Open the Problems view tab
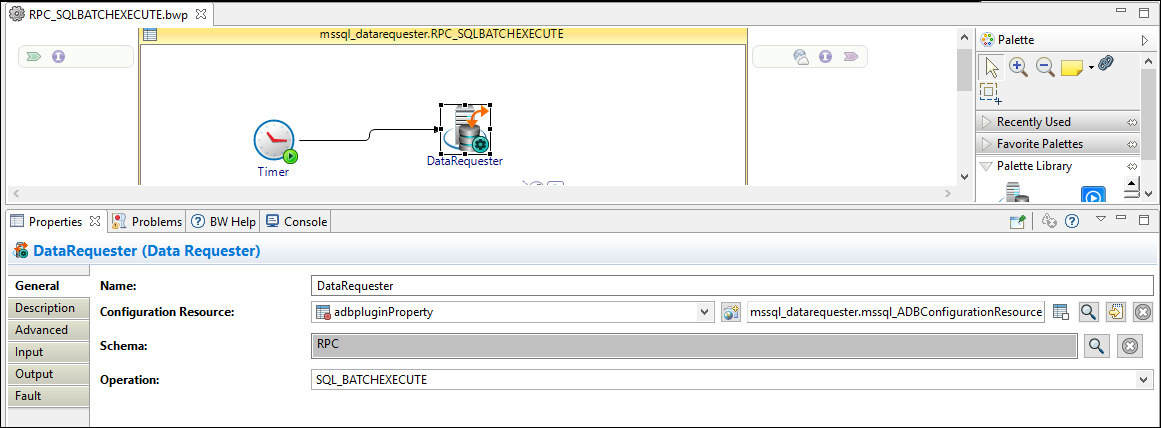Image resolution: width=1161 pixels, height=428 pixels. [147, 221]
